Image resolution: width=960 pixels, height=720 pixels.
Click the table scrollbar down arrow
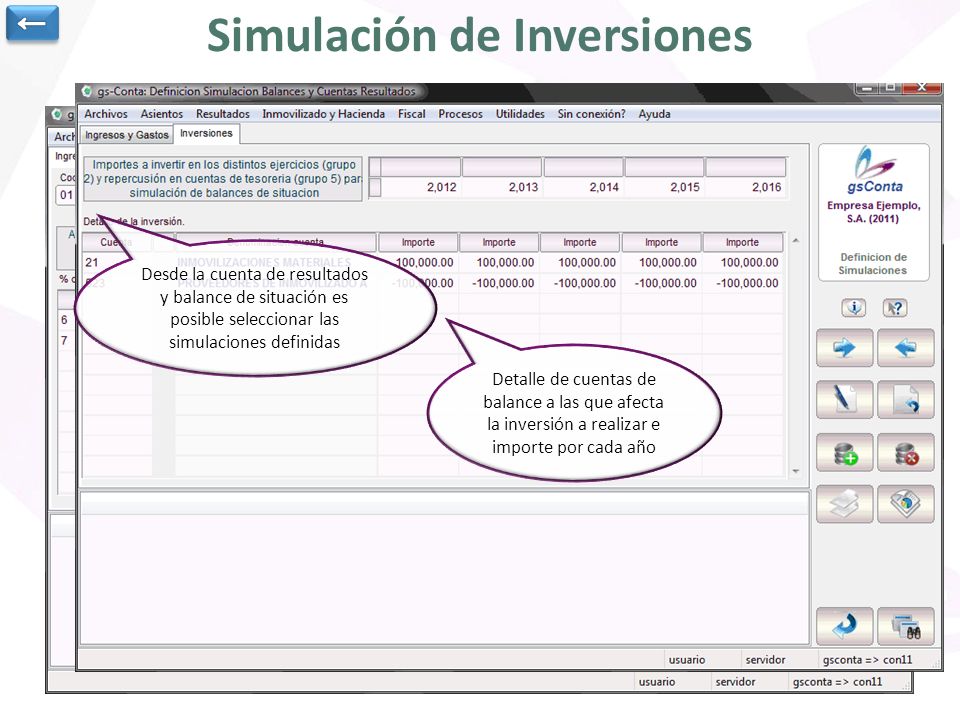[795, 471]
